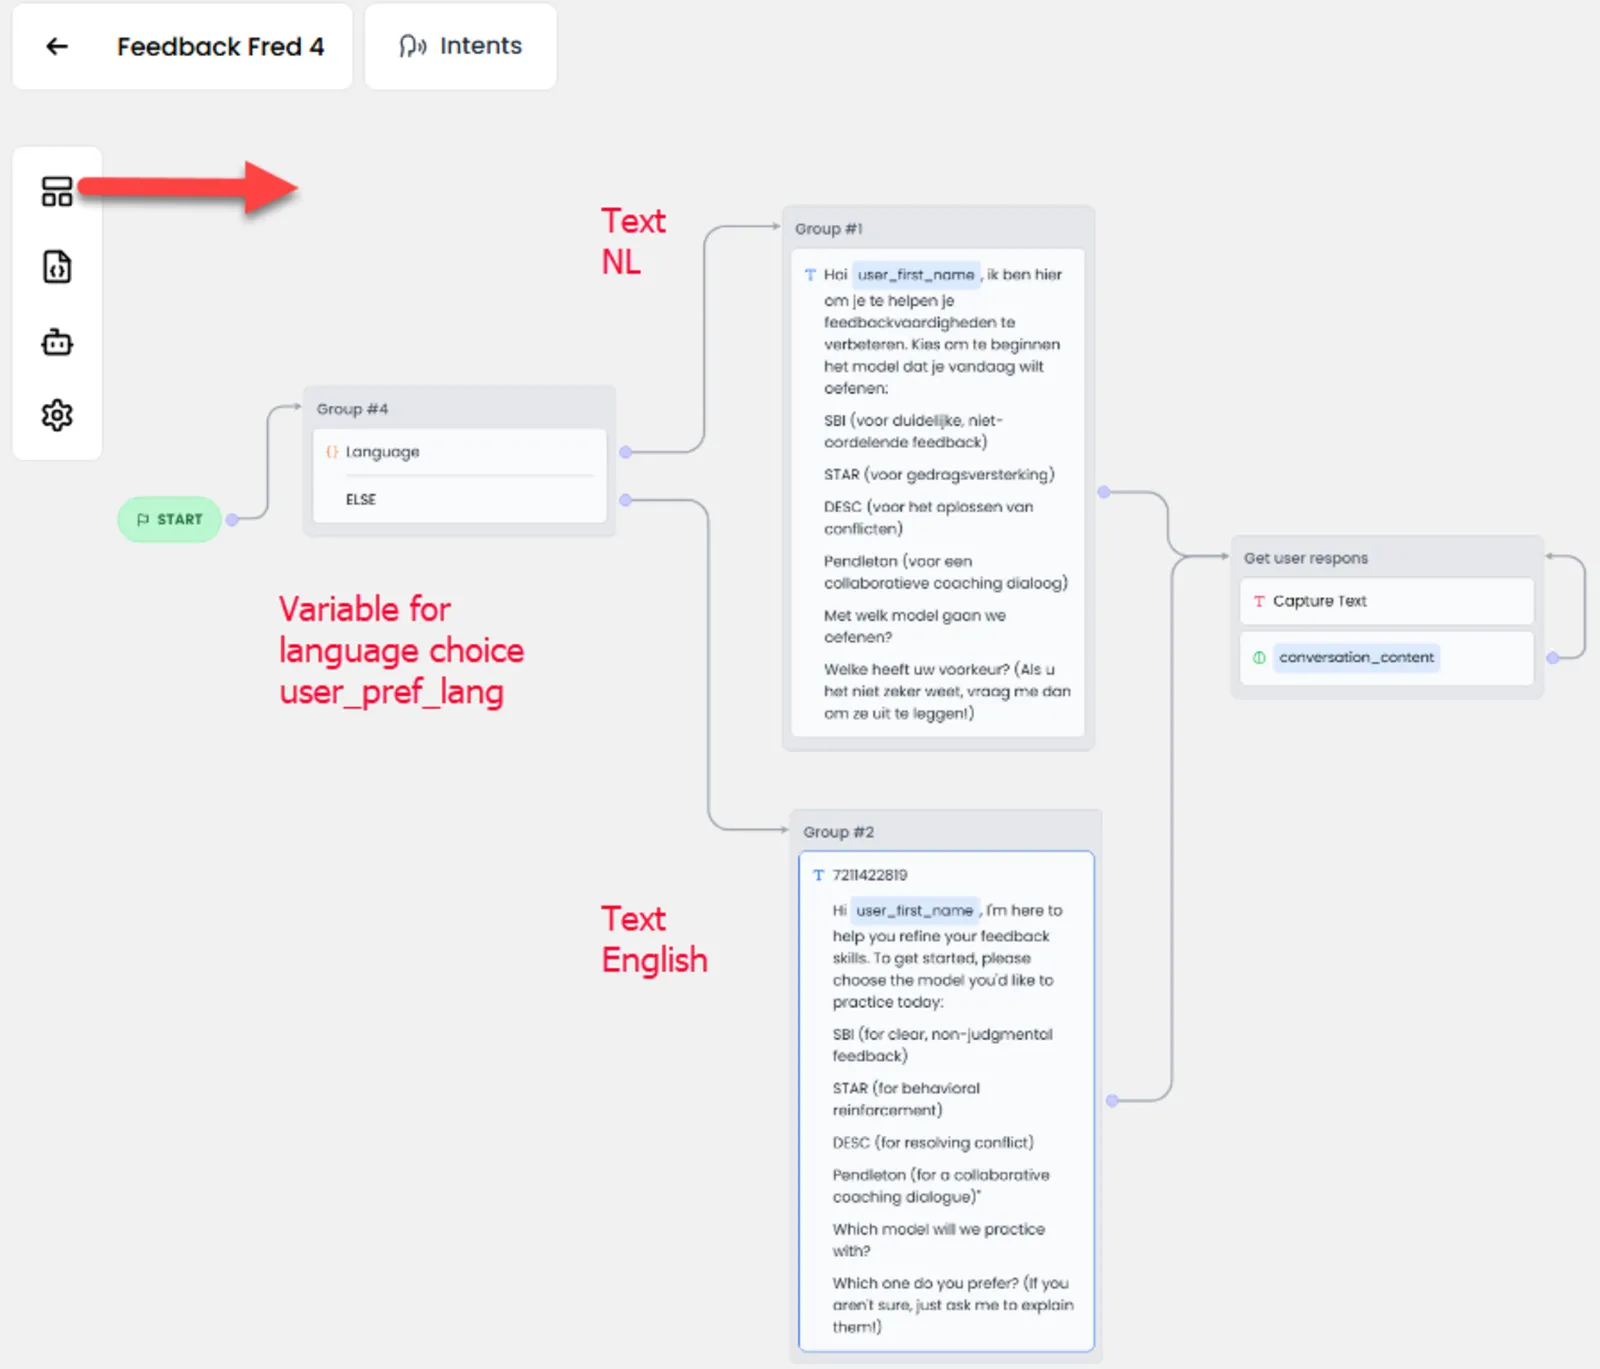Click the conversation_content variable chip
Image resolution: width=1600 pixels, height=1369 pixels.
click(1356, 657)
